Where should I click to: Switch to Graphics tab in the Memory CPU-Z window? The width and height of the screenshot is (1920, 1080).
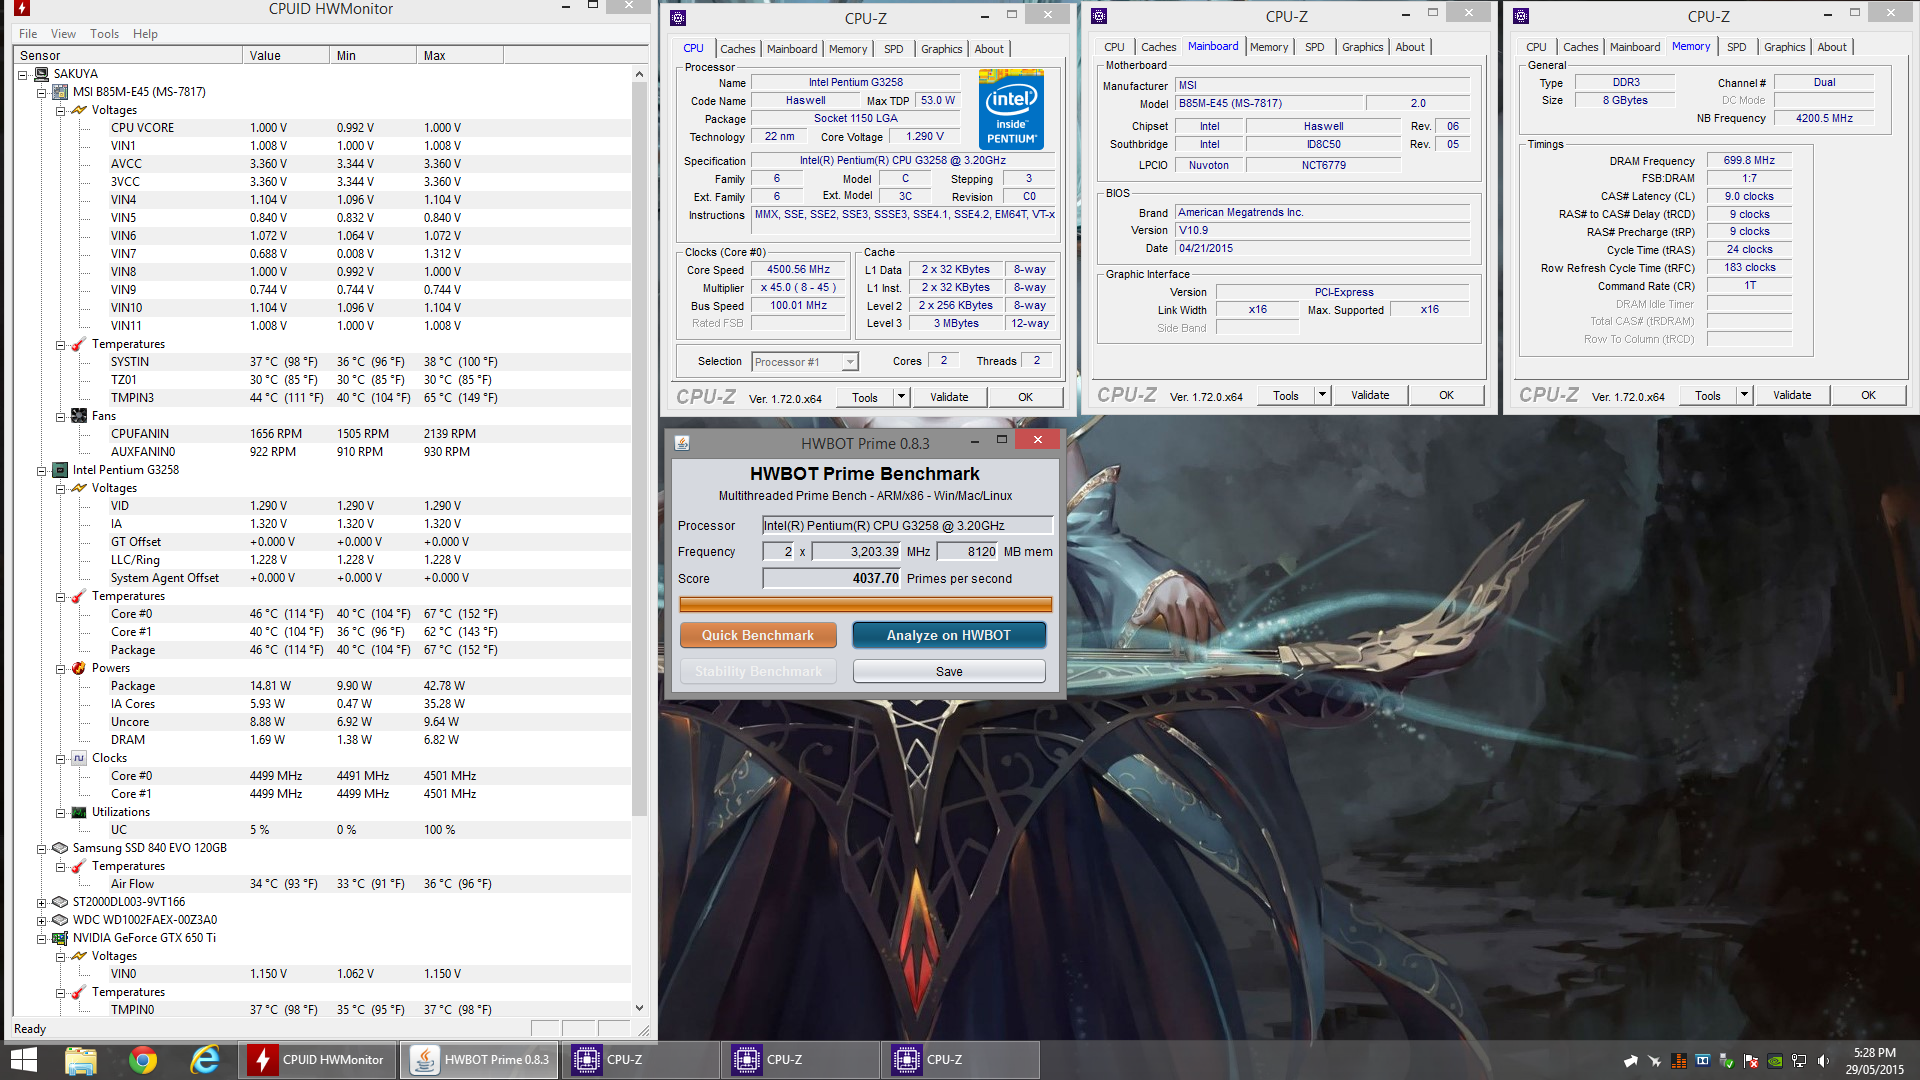(1784, 47)
